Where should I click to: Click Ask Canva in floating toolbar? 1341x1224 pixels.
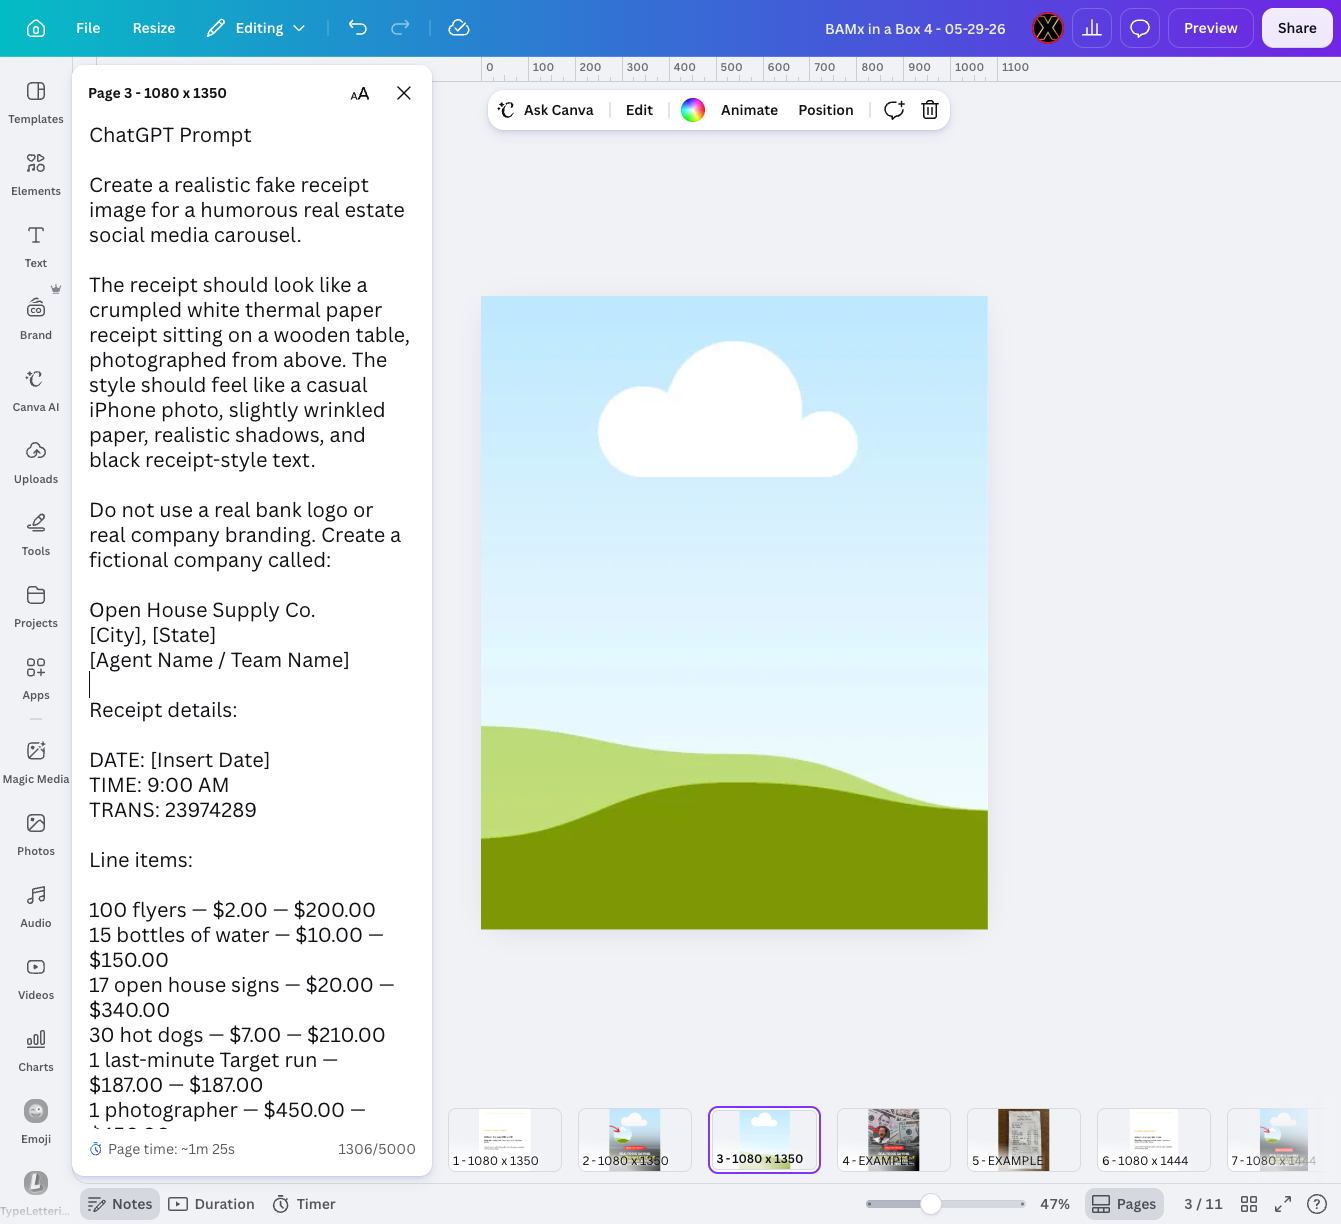tap(546, 110)
